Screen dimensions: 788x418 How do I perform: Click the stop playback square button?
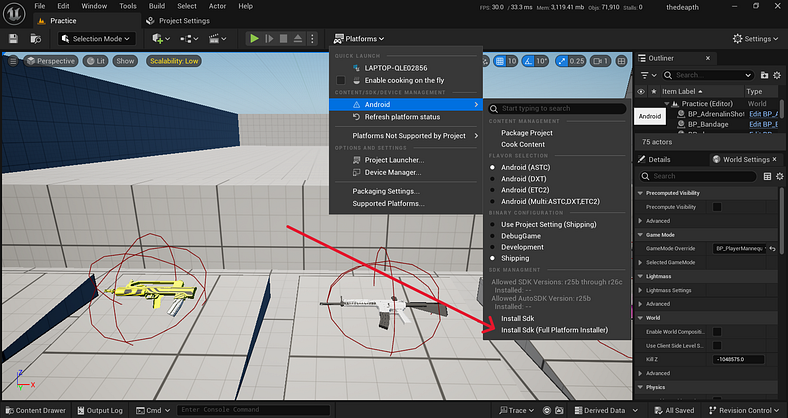click(x=283, y=39)
